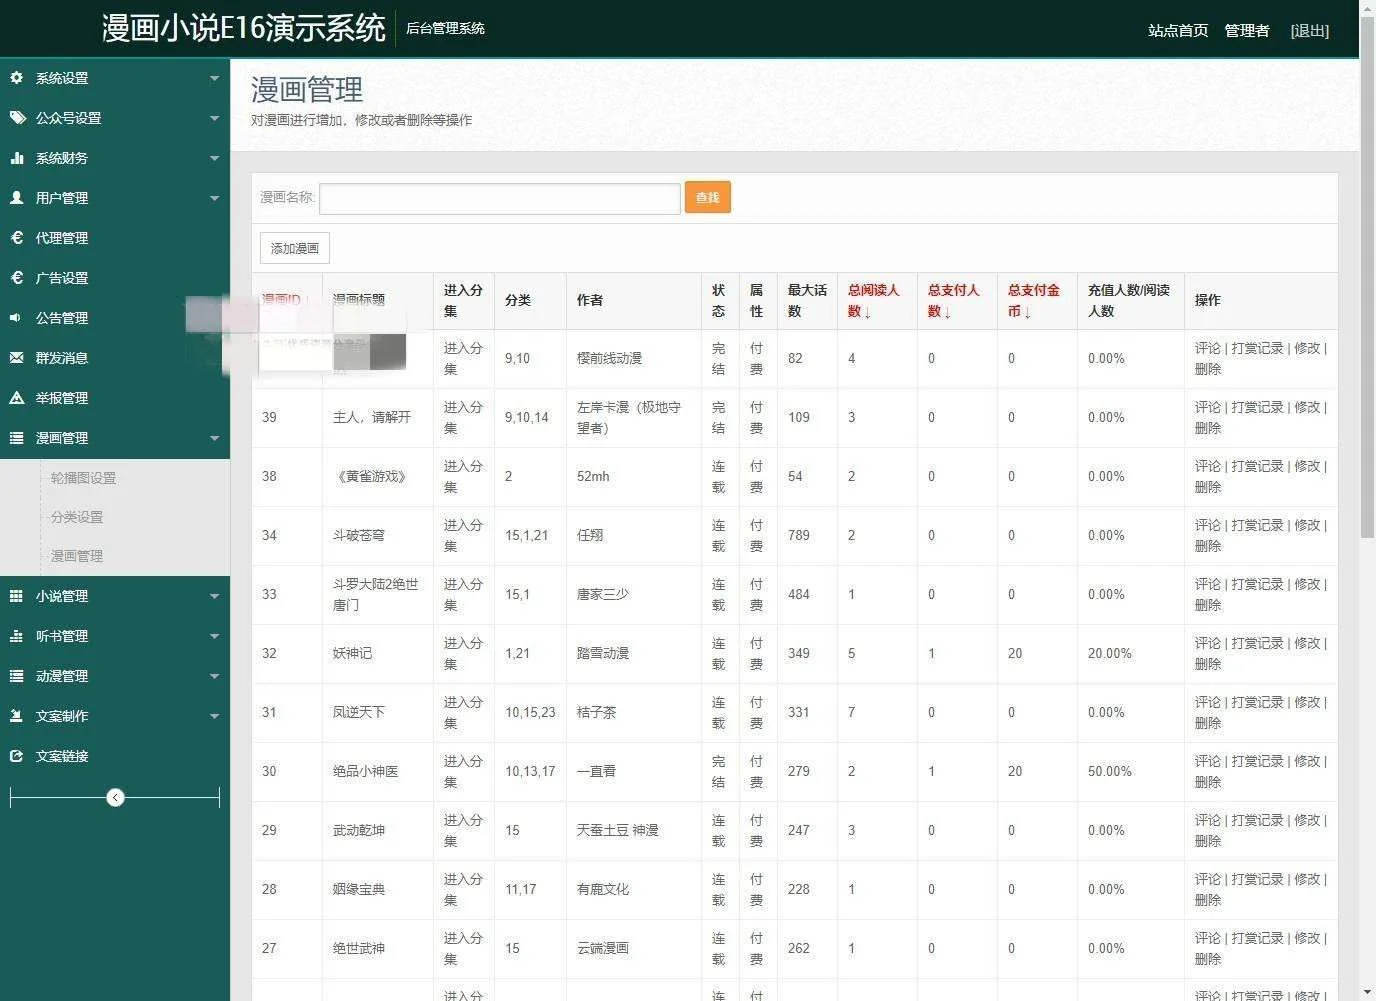Click the tags icon beside 公众号设置
Image resolution: width=1376 pixels, height=1001 pixels.
click(x=17, y=118)
